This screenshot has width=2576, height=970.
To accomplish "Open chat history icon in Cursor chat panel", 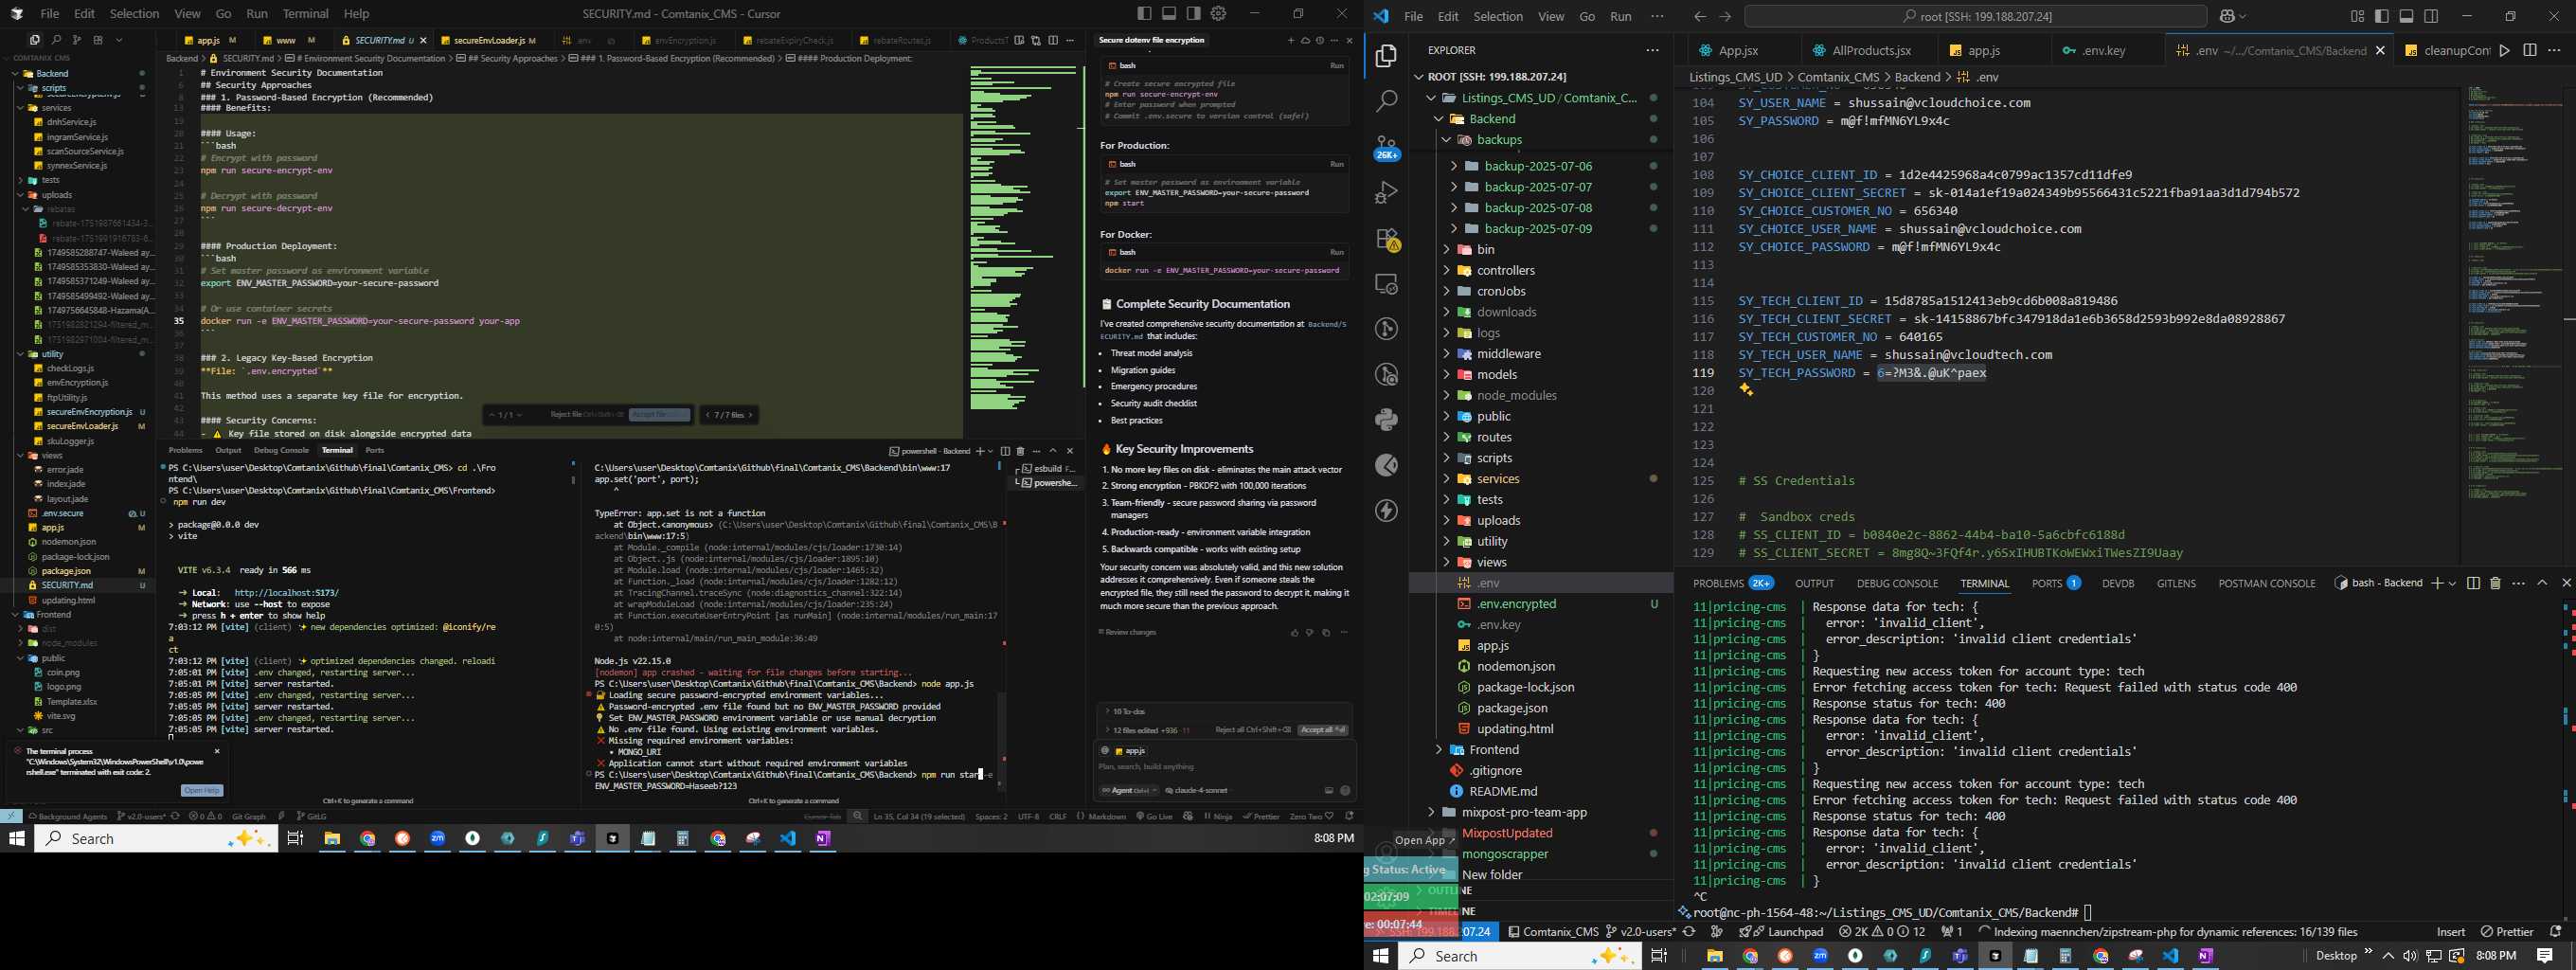I will tap(1319, 40).
